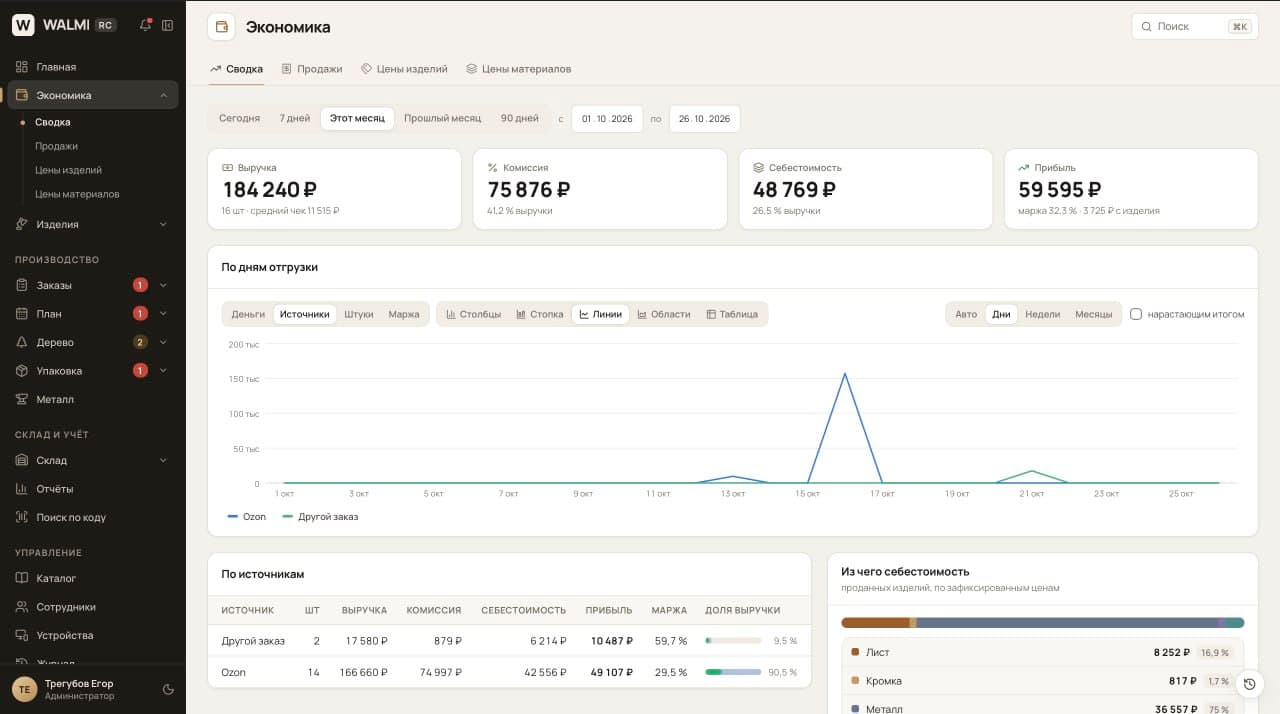Open the Каталог page
The width and height of the screenshot is (1280, 714).
pos(93,578)
